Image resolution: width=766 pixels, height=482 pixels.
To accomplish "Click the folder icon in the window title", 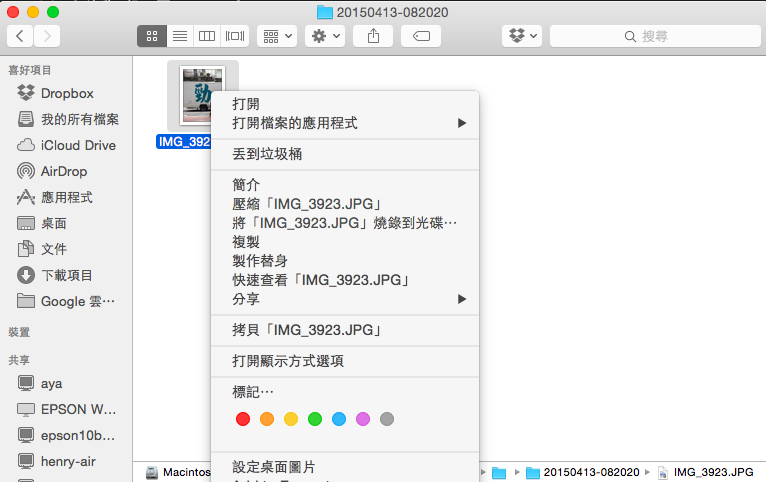I will (324, 12).
